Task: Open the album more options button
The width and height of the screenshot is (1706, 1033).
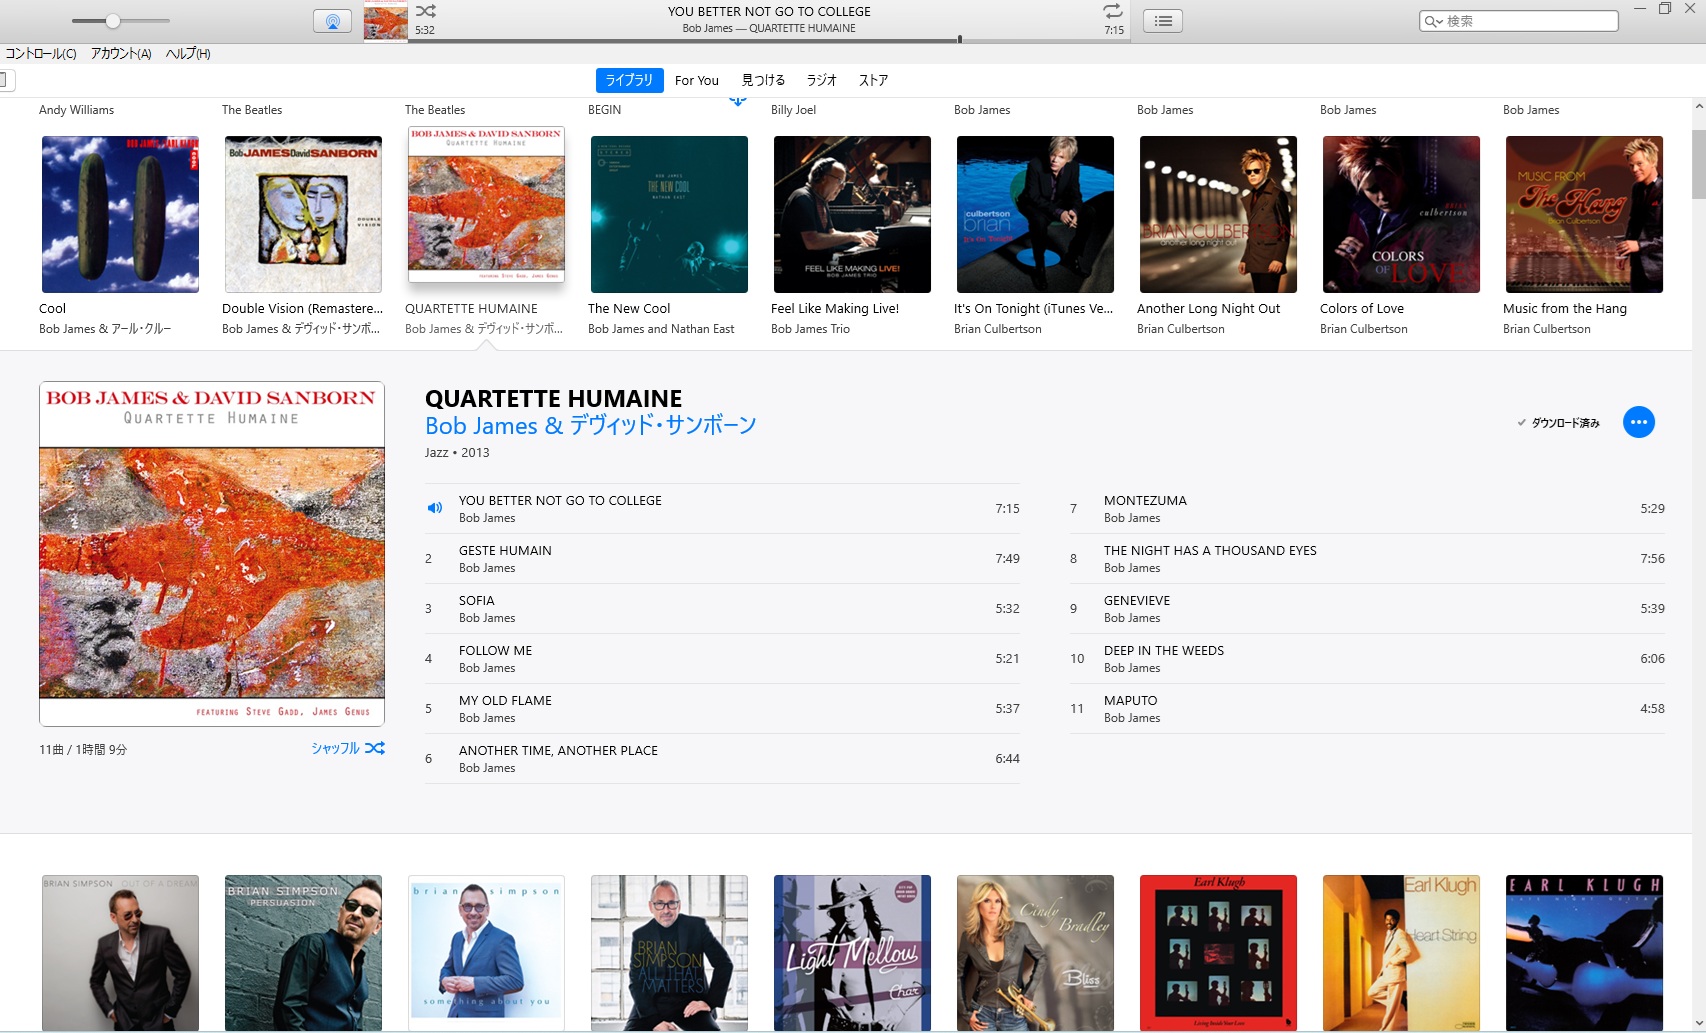Action: pyautogui.click(x=1638, y=422)
